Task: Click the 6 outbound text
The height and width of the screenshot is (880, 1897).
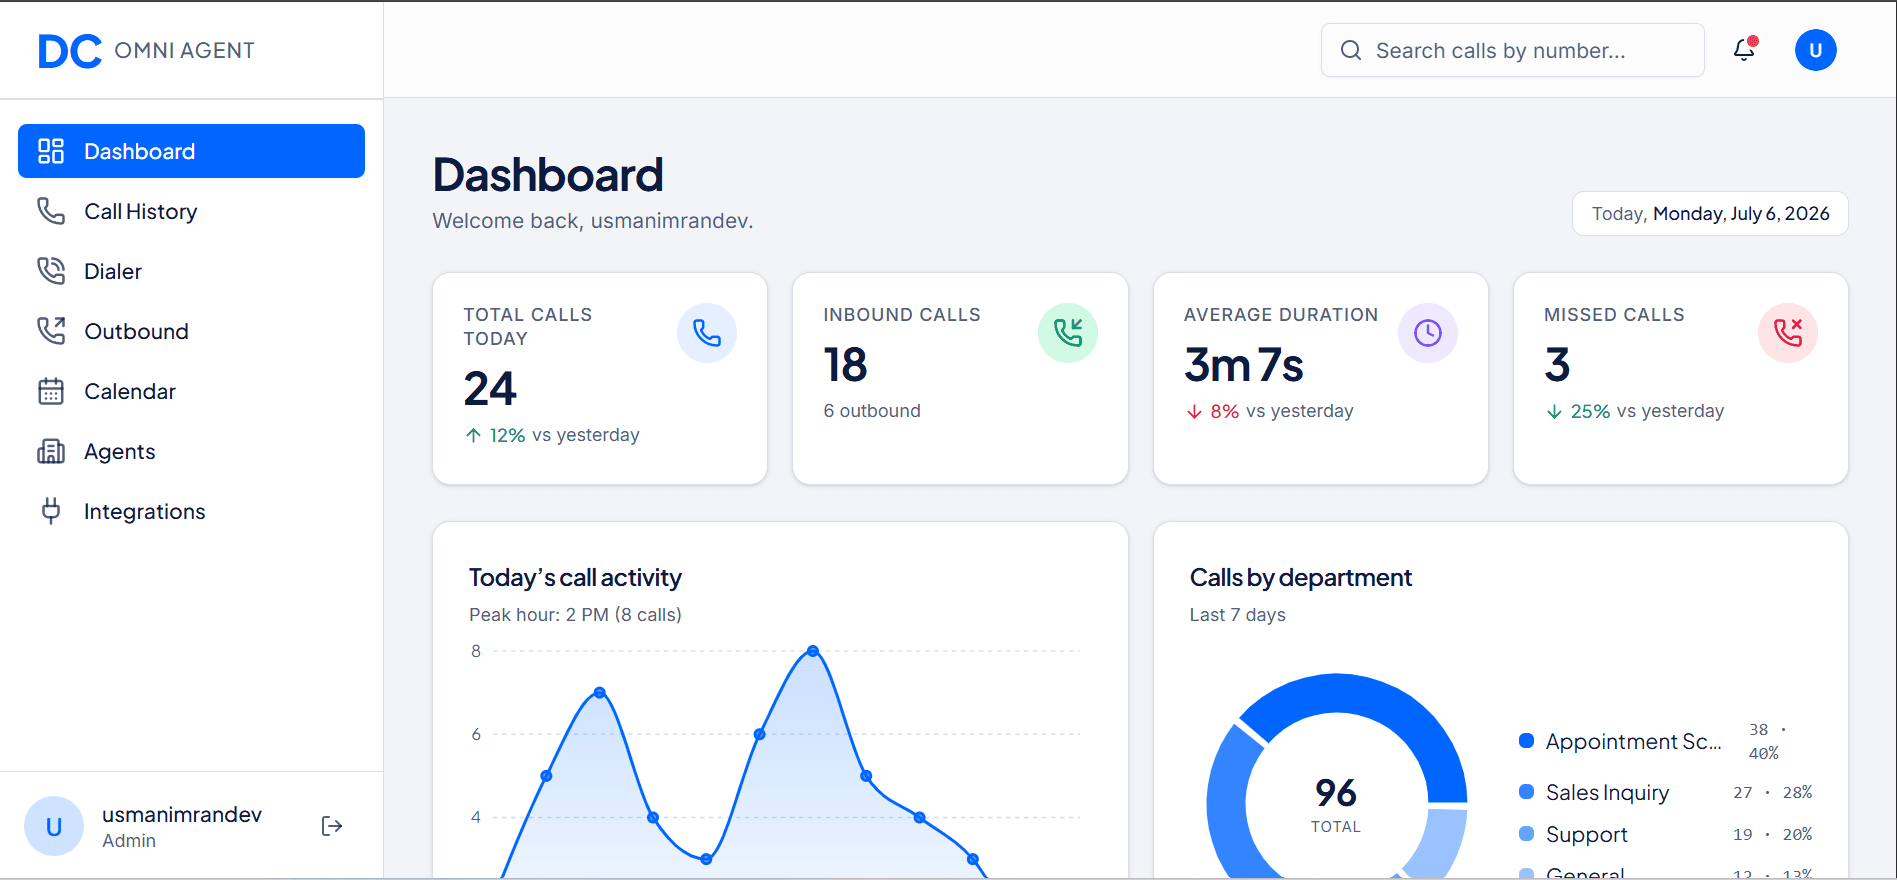Action: pos(872,411)
